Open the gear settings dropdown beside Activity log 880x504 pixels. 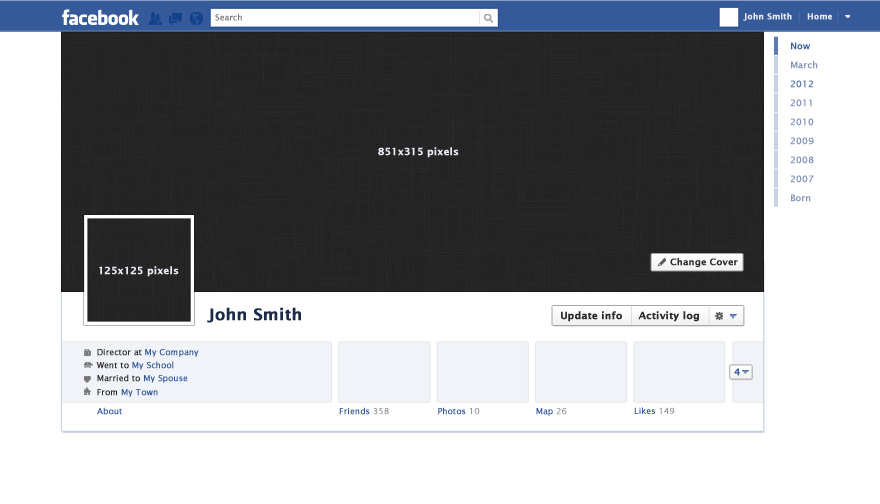[x=726, y=316]
